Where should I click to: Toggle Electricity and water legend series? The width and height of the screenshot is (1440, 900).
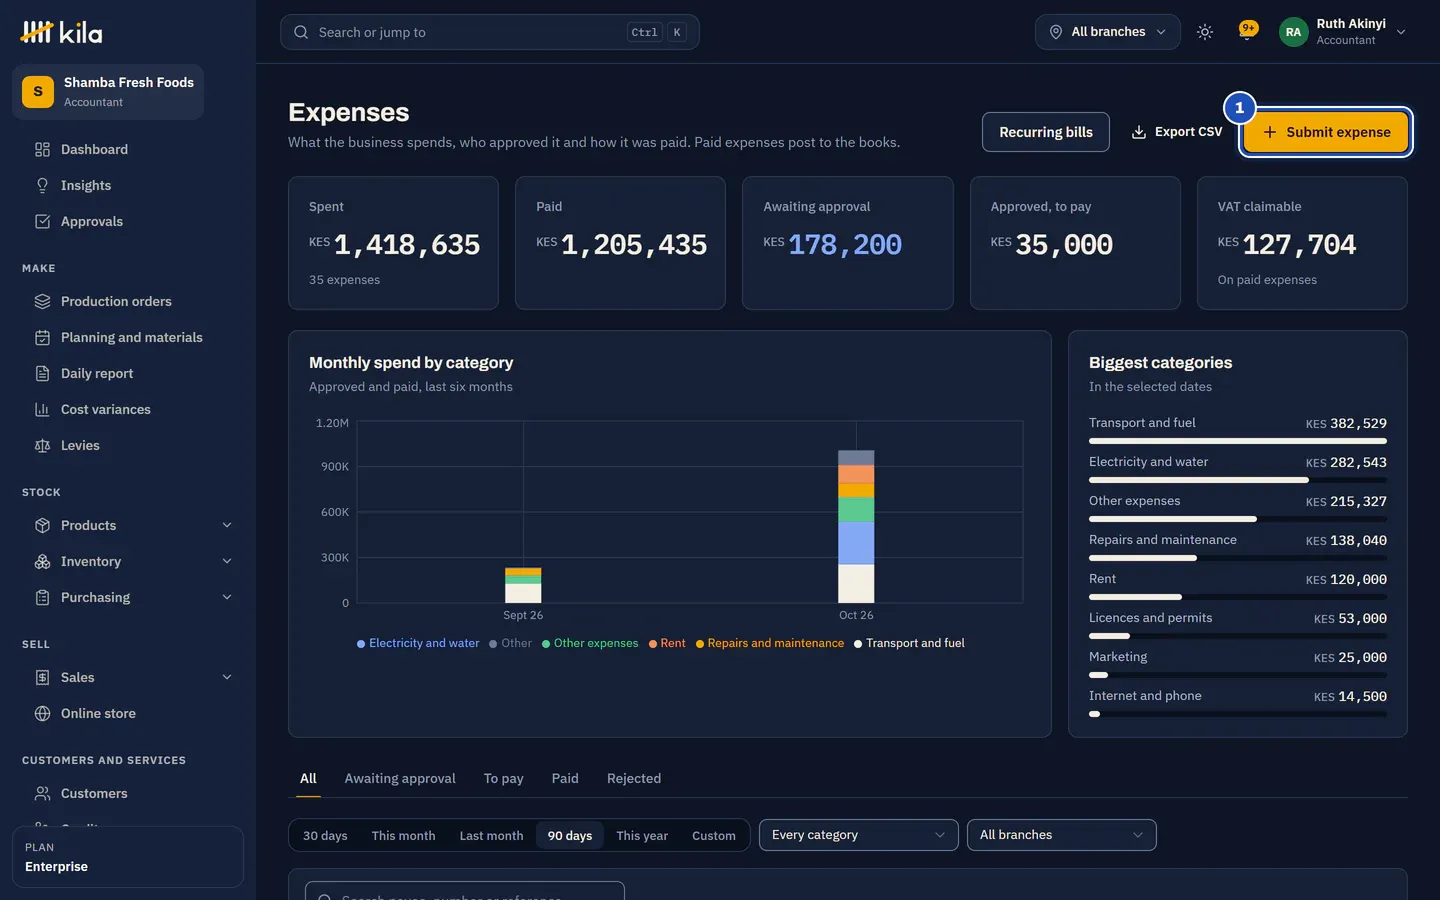pos(418,643)
